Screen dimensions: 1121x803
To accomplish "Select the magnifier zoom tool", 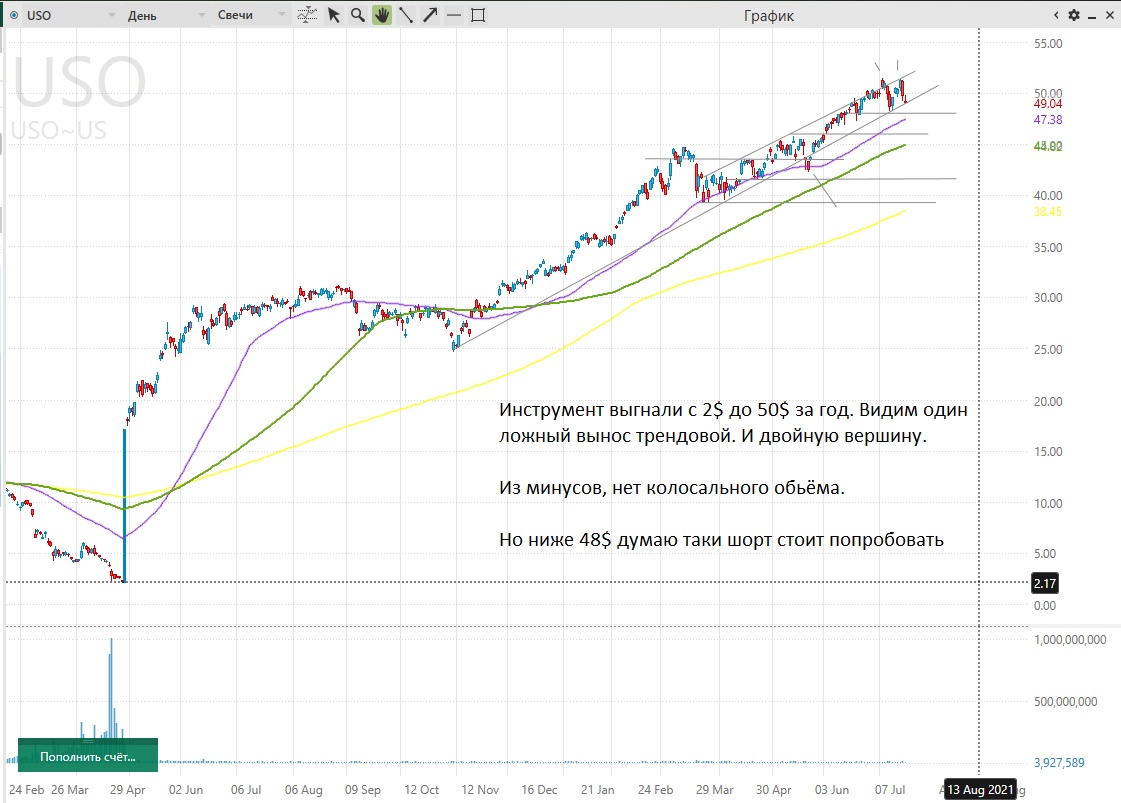I will [357, 15].
